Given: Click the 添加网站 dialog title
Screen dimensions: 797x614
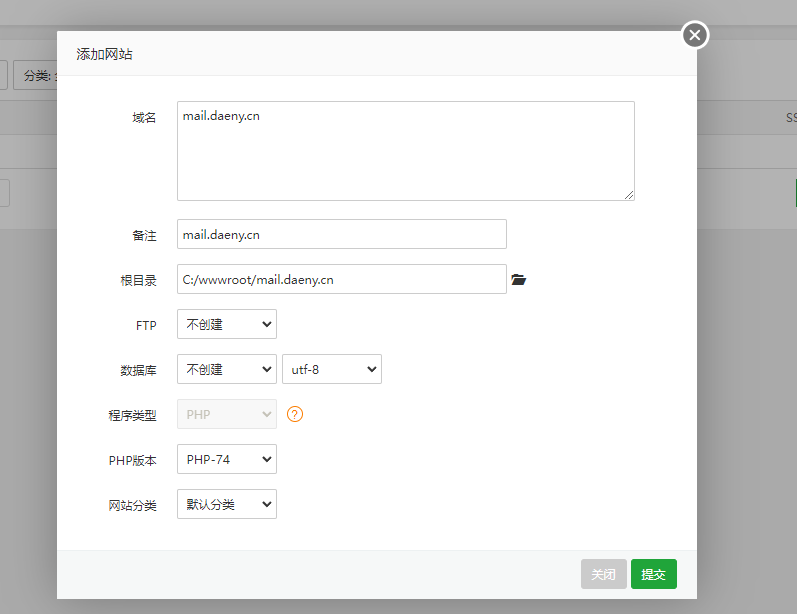Looking at the screenshot, I should click(x=104, y=54).
